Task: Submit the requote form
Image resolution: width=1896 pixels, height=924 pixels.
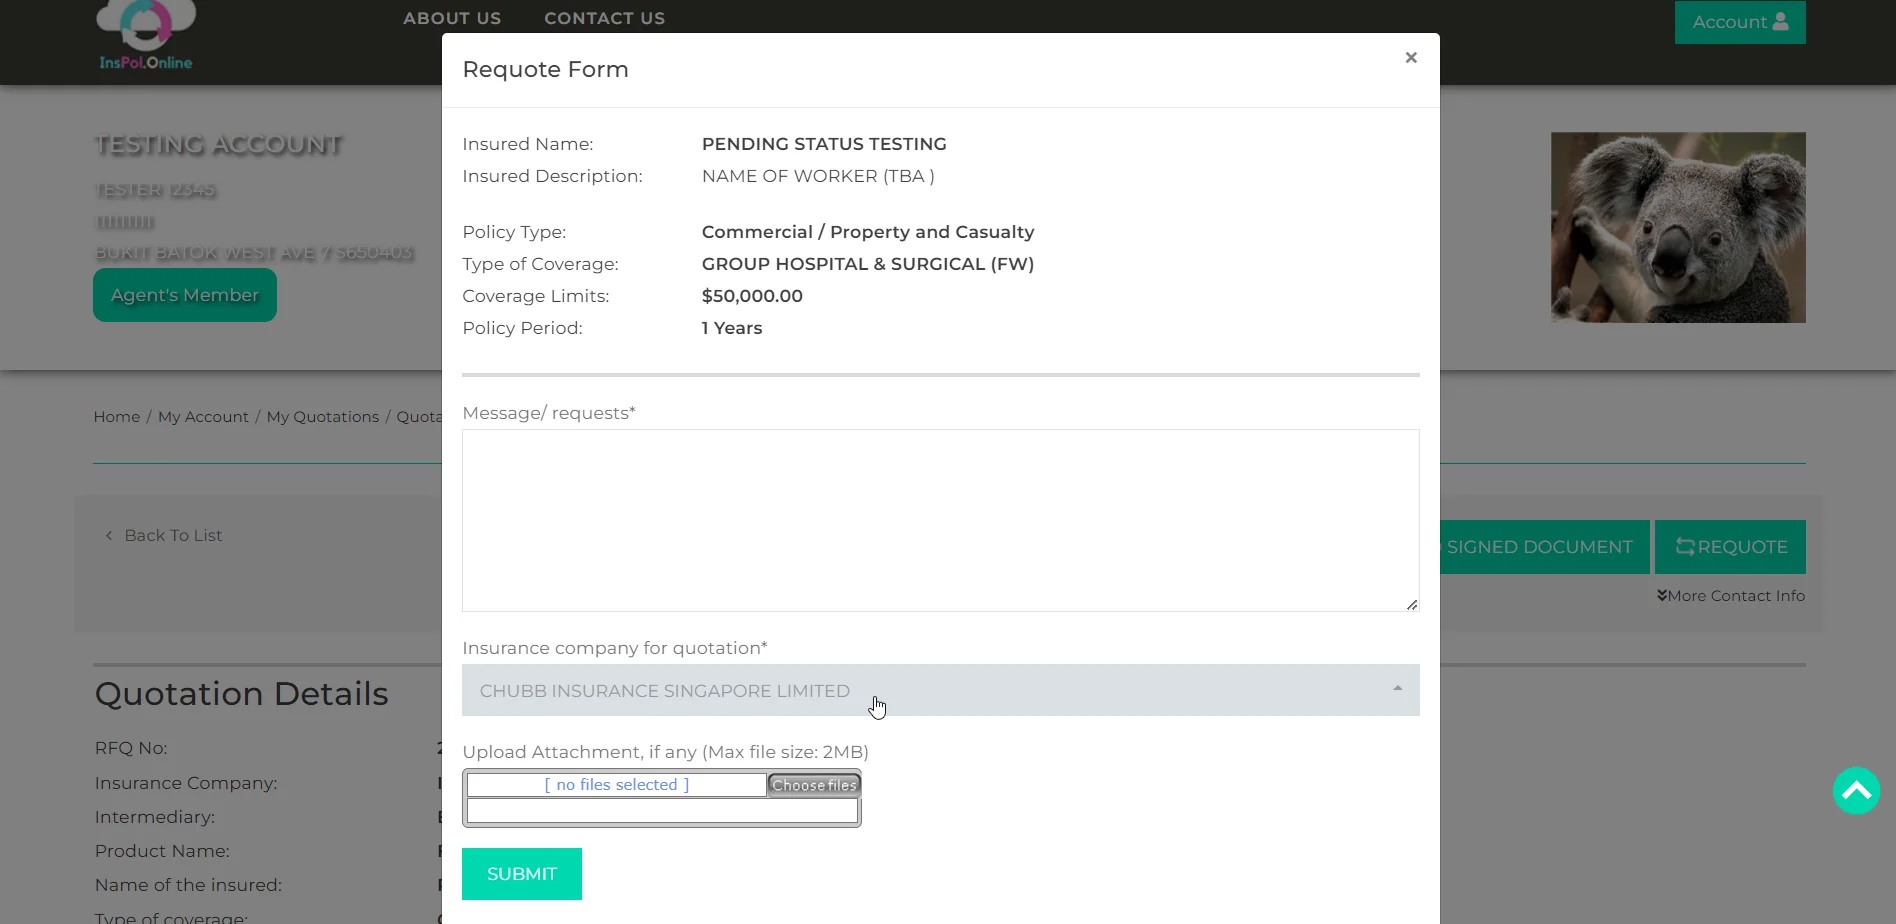Action: pos(521,874)
